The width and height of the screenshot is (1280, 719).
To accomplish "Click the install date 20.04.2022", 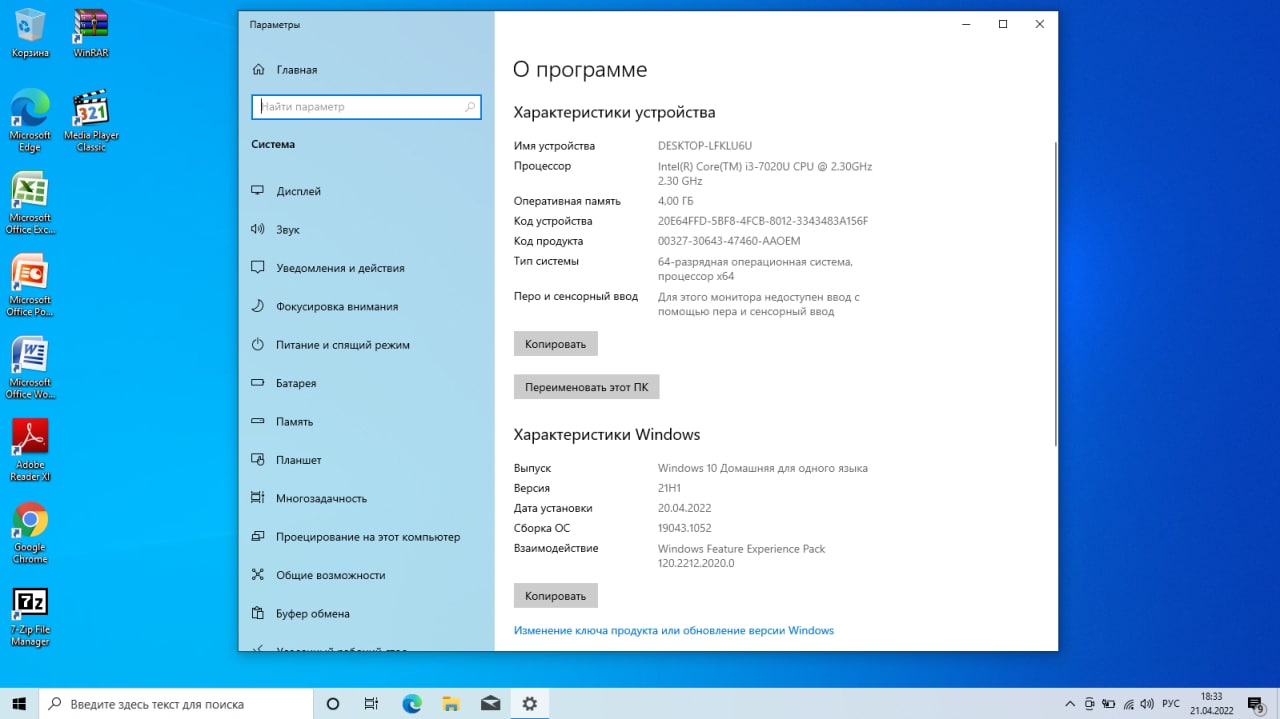I will [685, 508].
